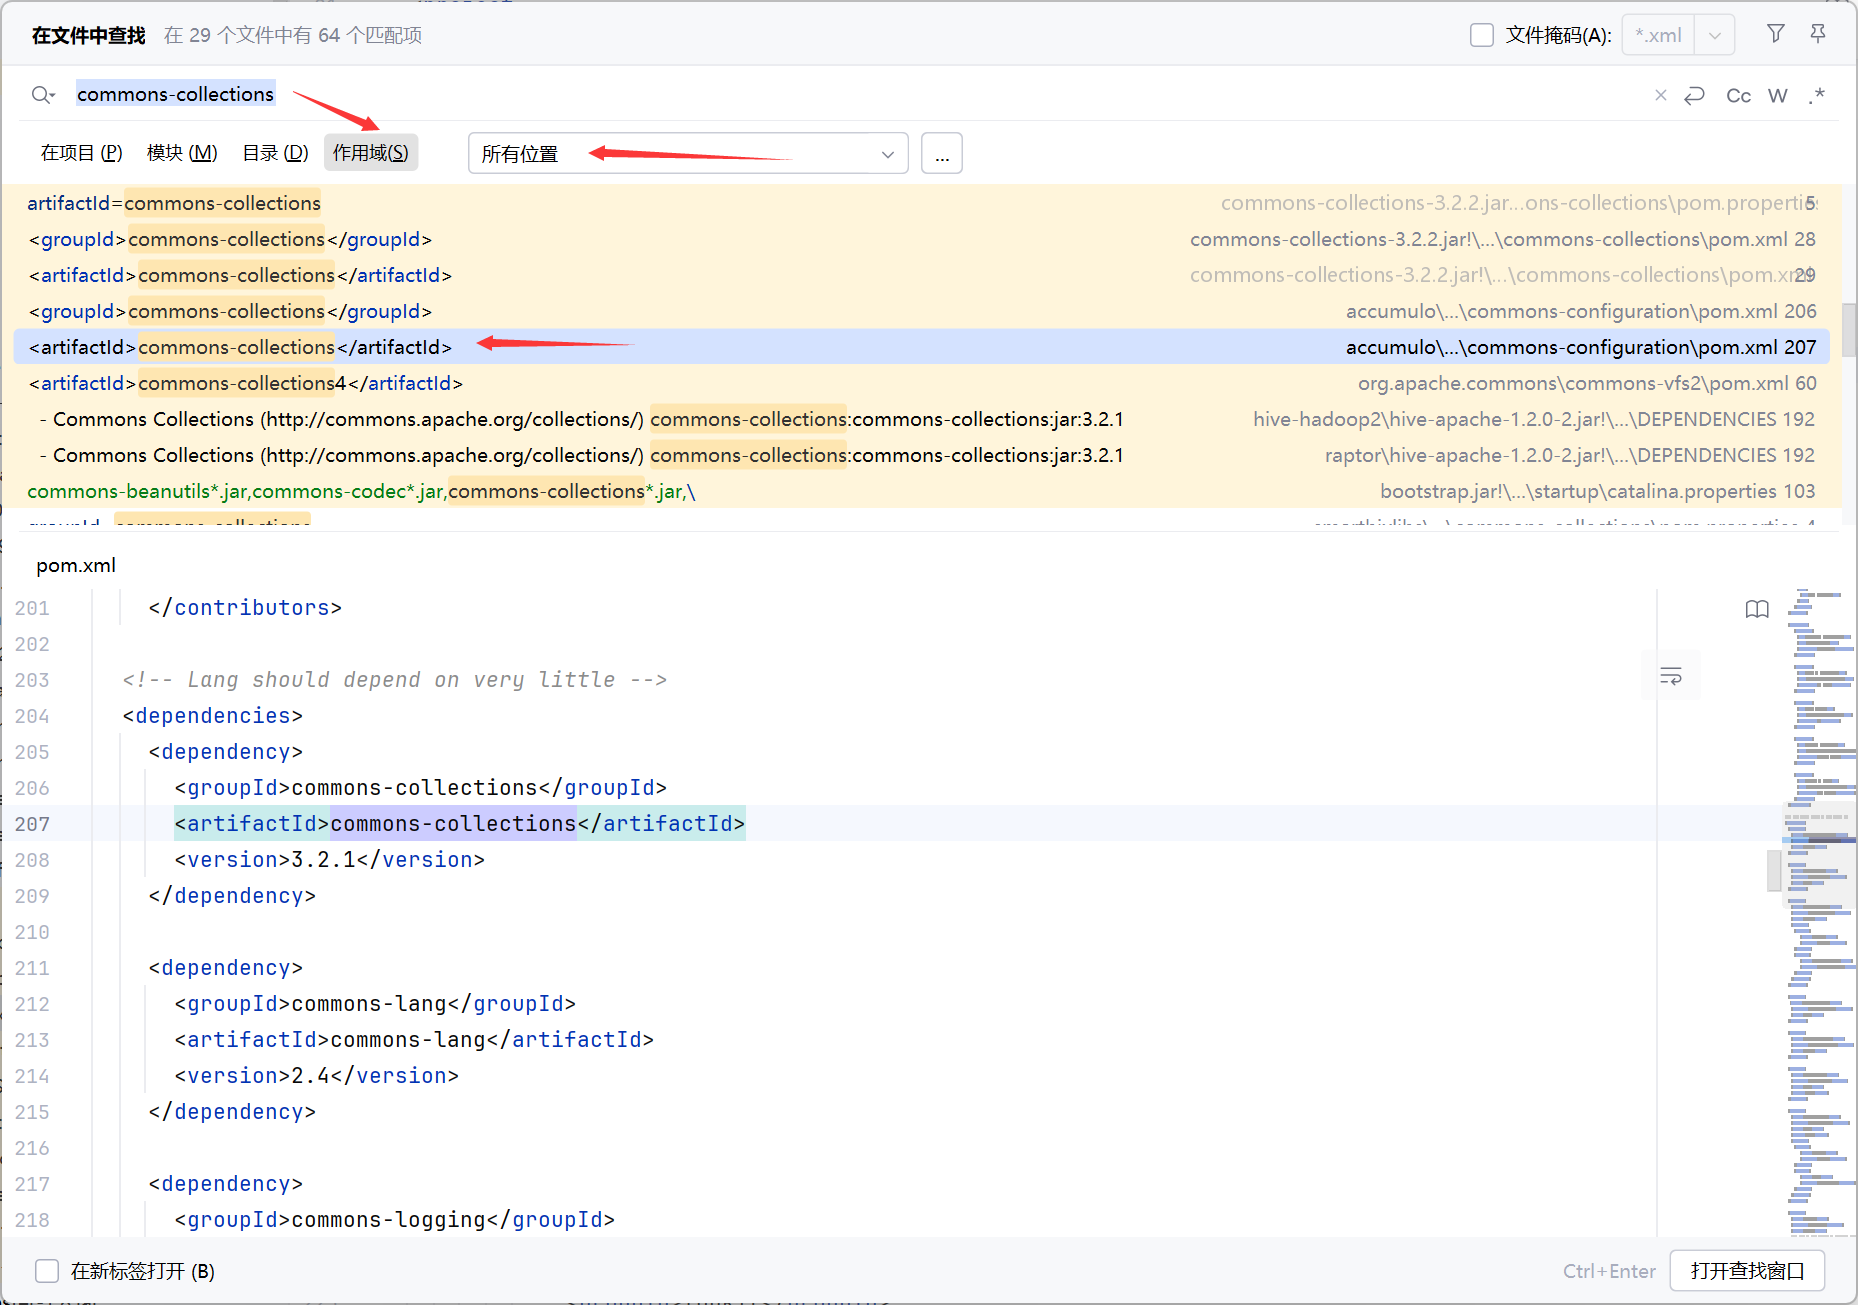The height and width of the screenshot is (1305, 1858).
Task: Click the commons-logging groupId line
Action: [395, 1220]
